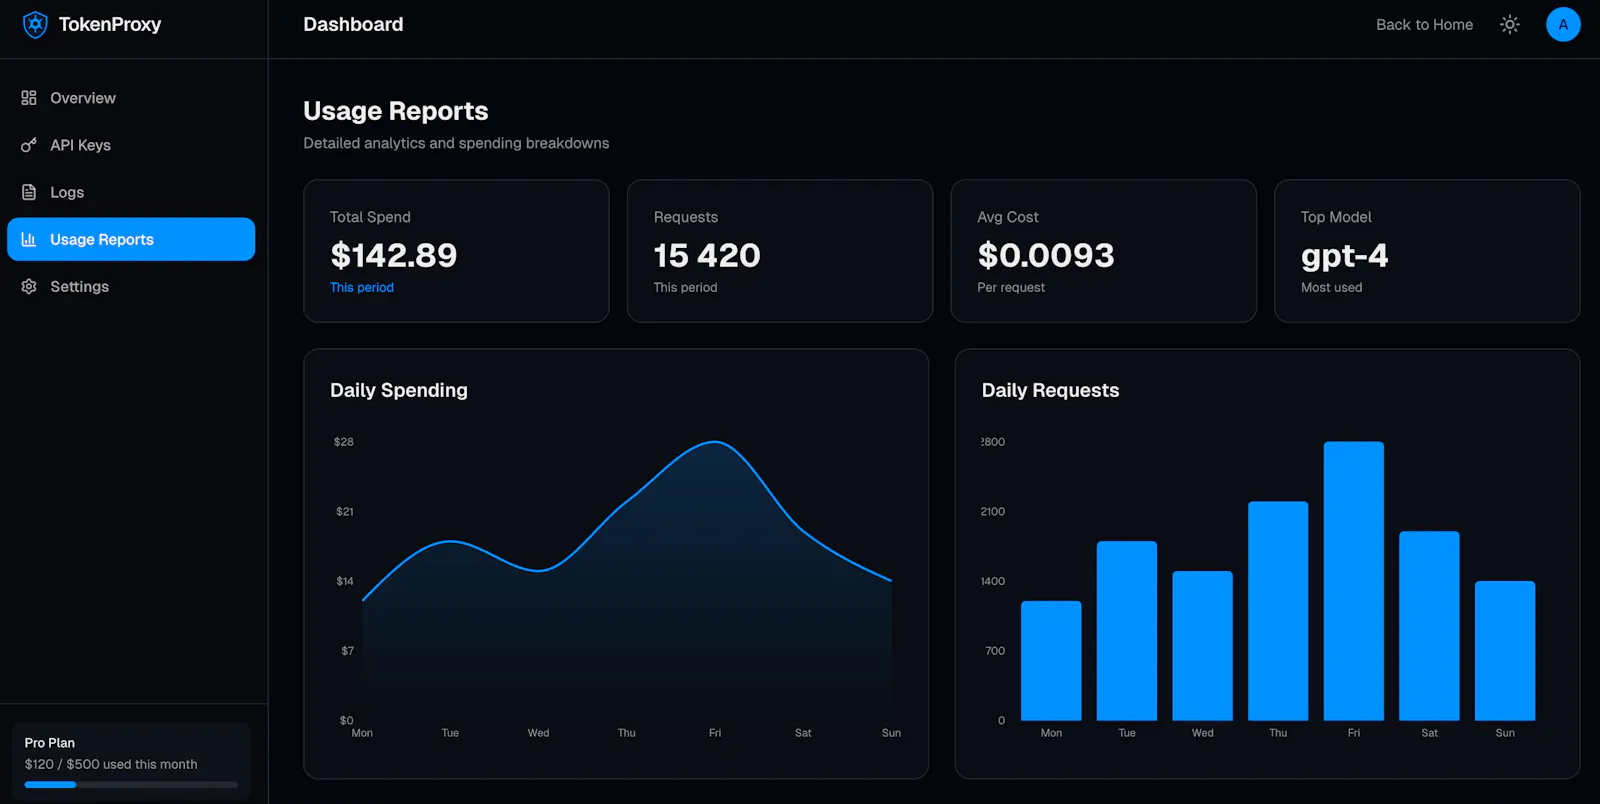
Task: Click the API Keys key icon
Action: tap(29, 145)
